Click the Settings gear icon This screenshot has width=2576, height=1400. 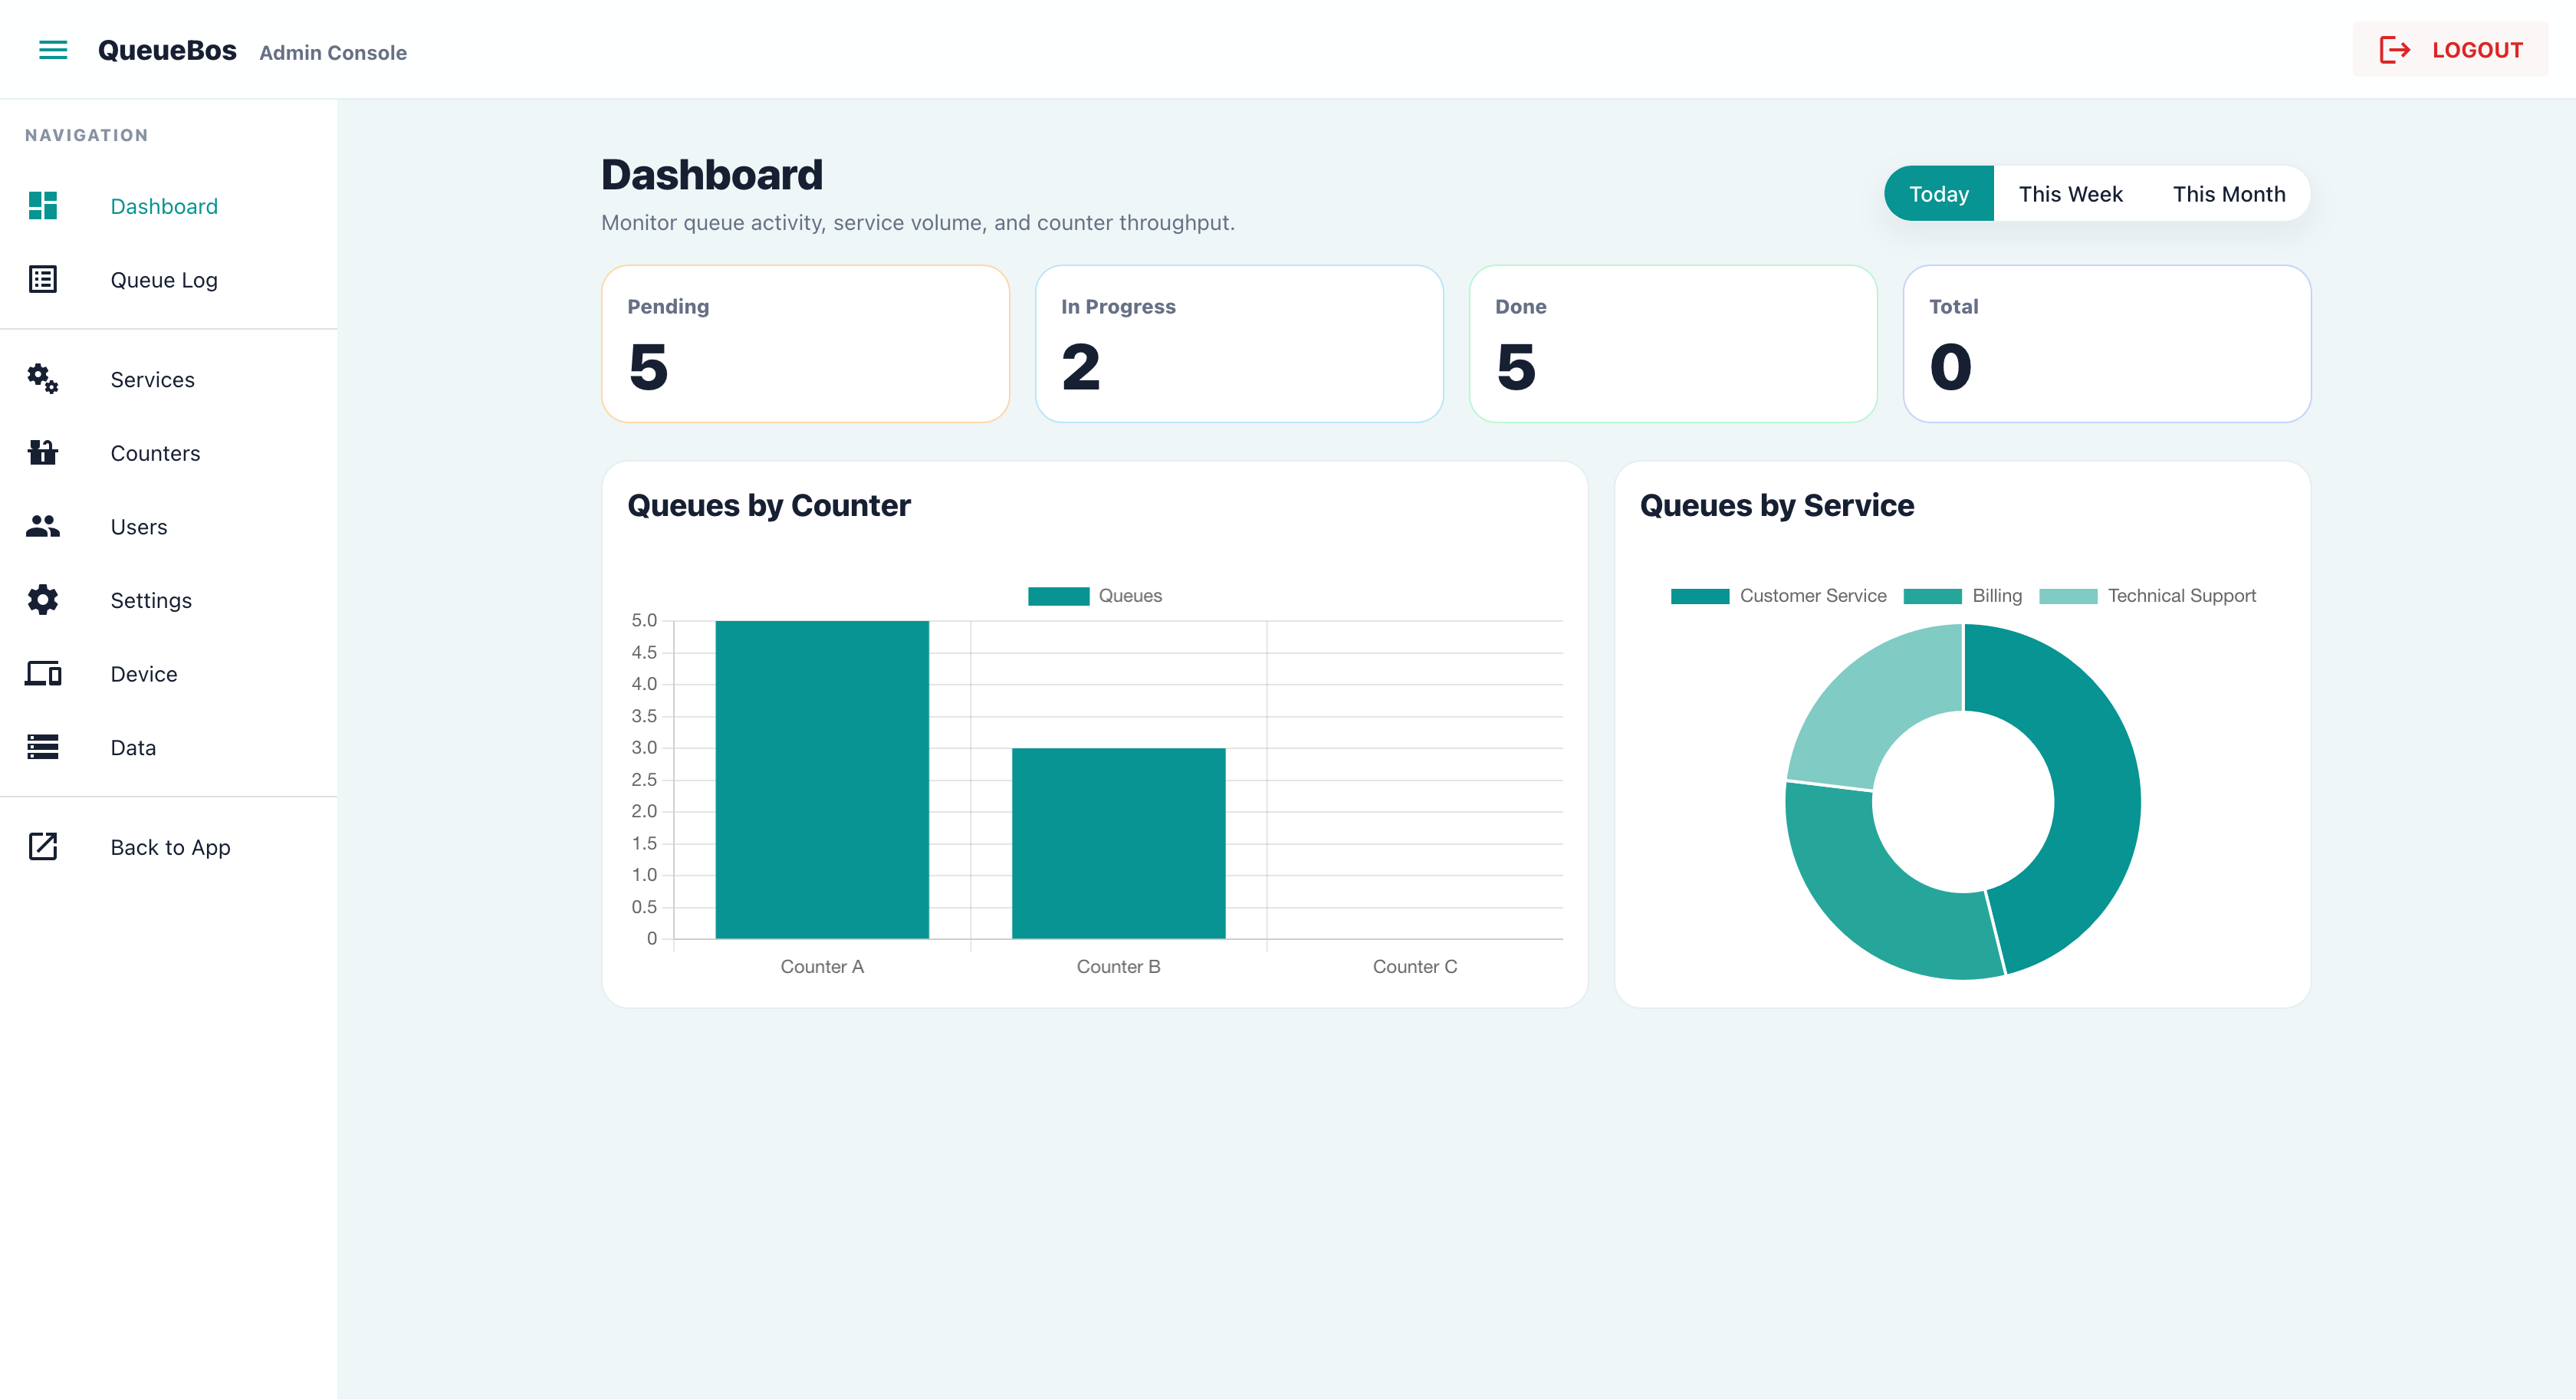tap(43, 600)
